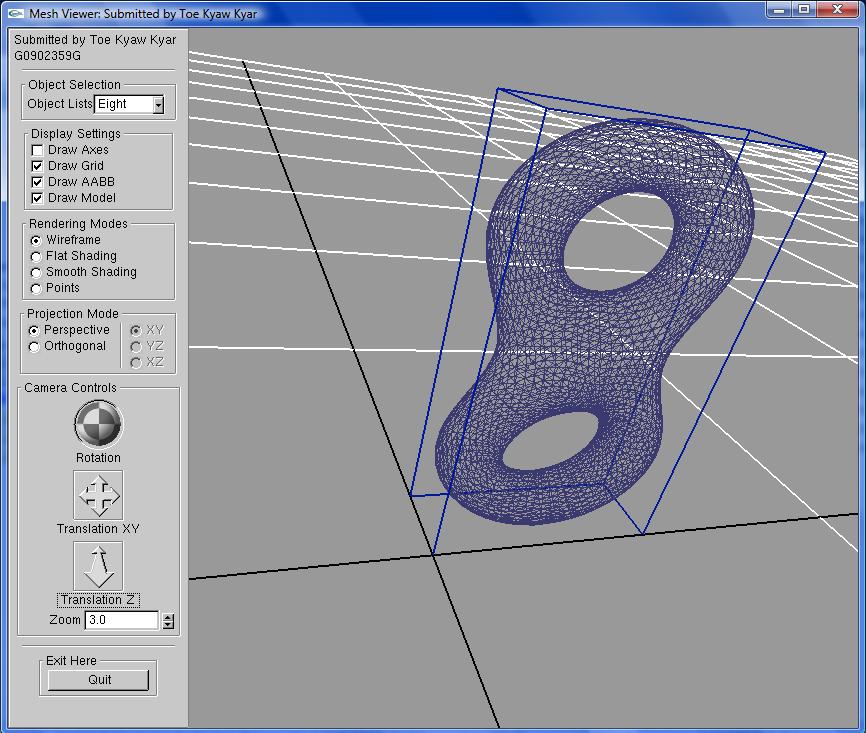The width and height of the screenshot is (866, 733).
Task: Minimize the Mesh Viewer window
Action: pos(779,9)
